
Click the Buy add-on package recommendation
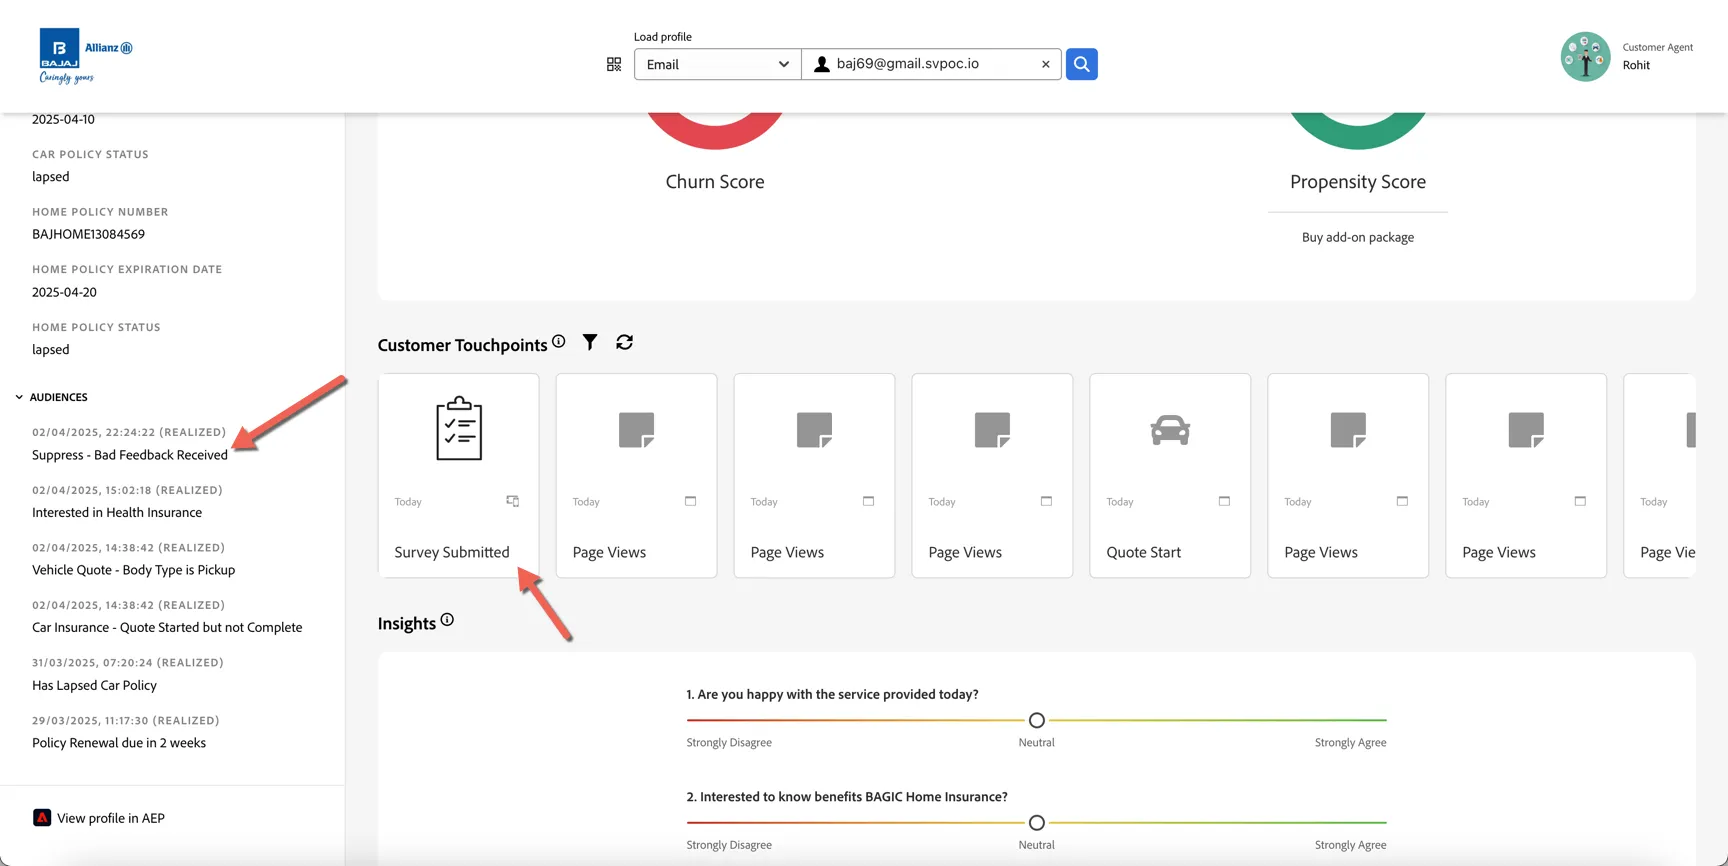1358,237
